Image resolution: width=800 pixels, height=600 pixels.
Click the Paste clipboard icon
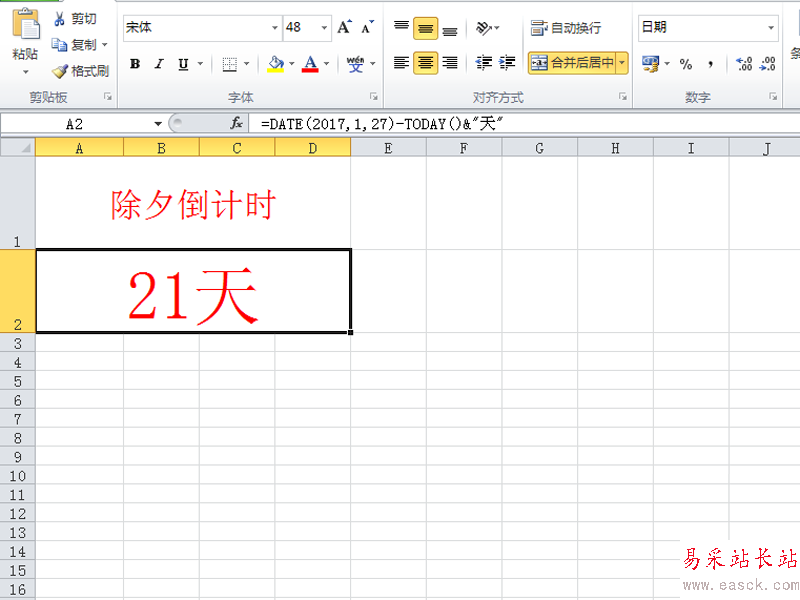[x=26, y=23]
